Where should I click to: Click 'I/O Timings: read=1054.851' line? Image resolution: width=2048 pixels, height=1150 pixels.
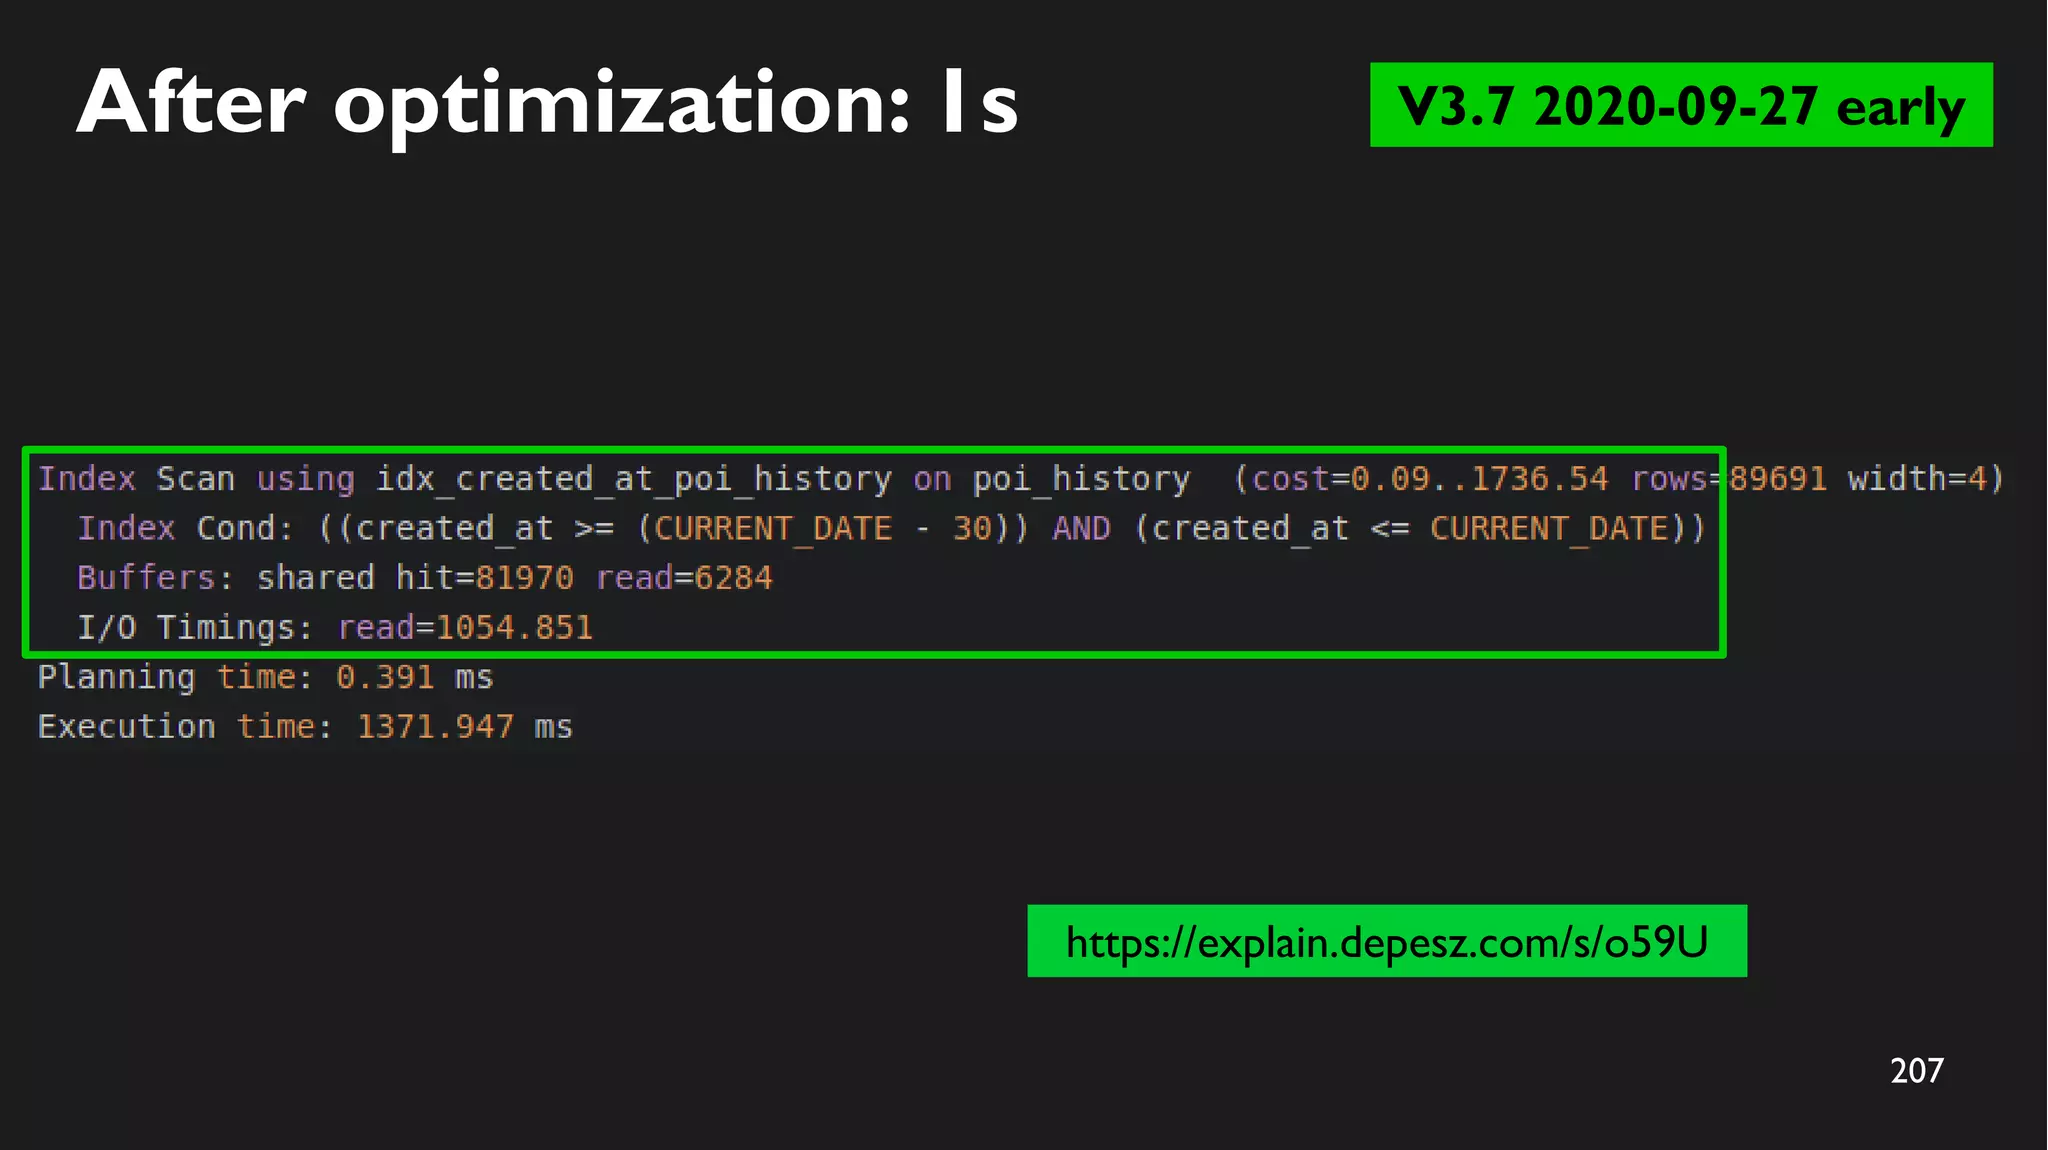(x=335, y=627)
